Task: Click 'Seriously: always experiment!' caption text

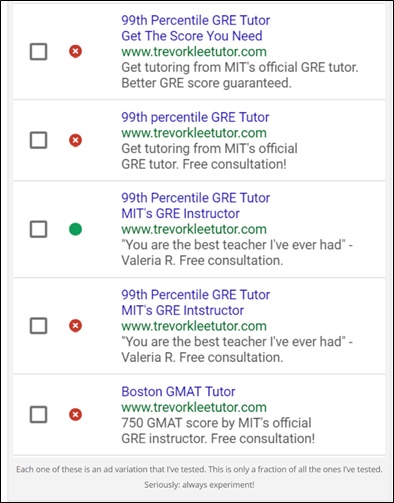Action: [199, 485]
